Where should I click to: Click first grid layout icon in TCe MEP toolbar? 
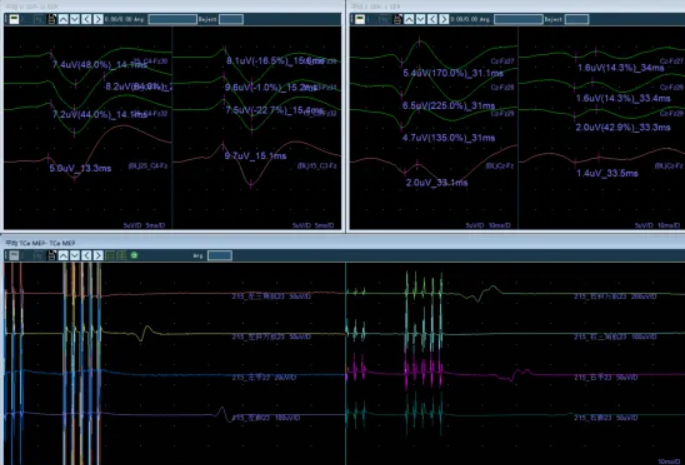[110, 255]
